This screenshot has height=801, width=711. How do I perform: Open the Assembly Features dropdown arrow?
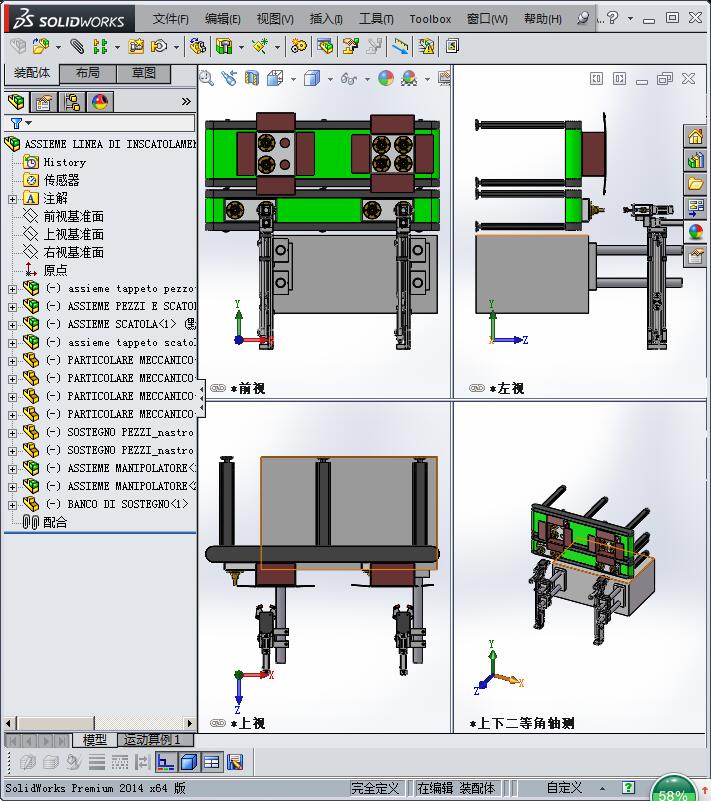pos(241,48)
